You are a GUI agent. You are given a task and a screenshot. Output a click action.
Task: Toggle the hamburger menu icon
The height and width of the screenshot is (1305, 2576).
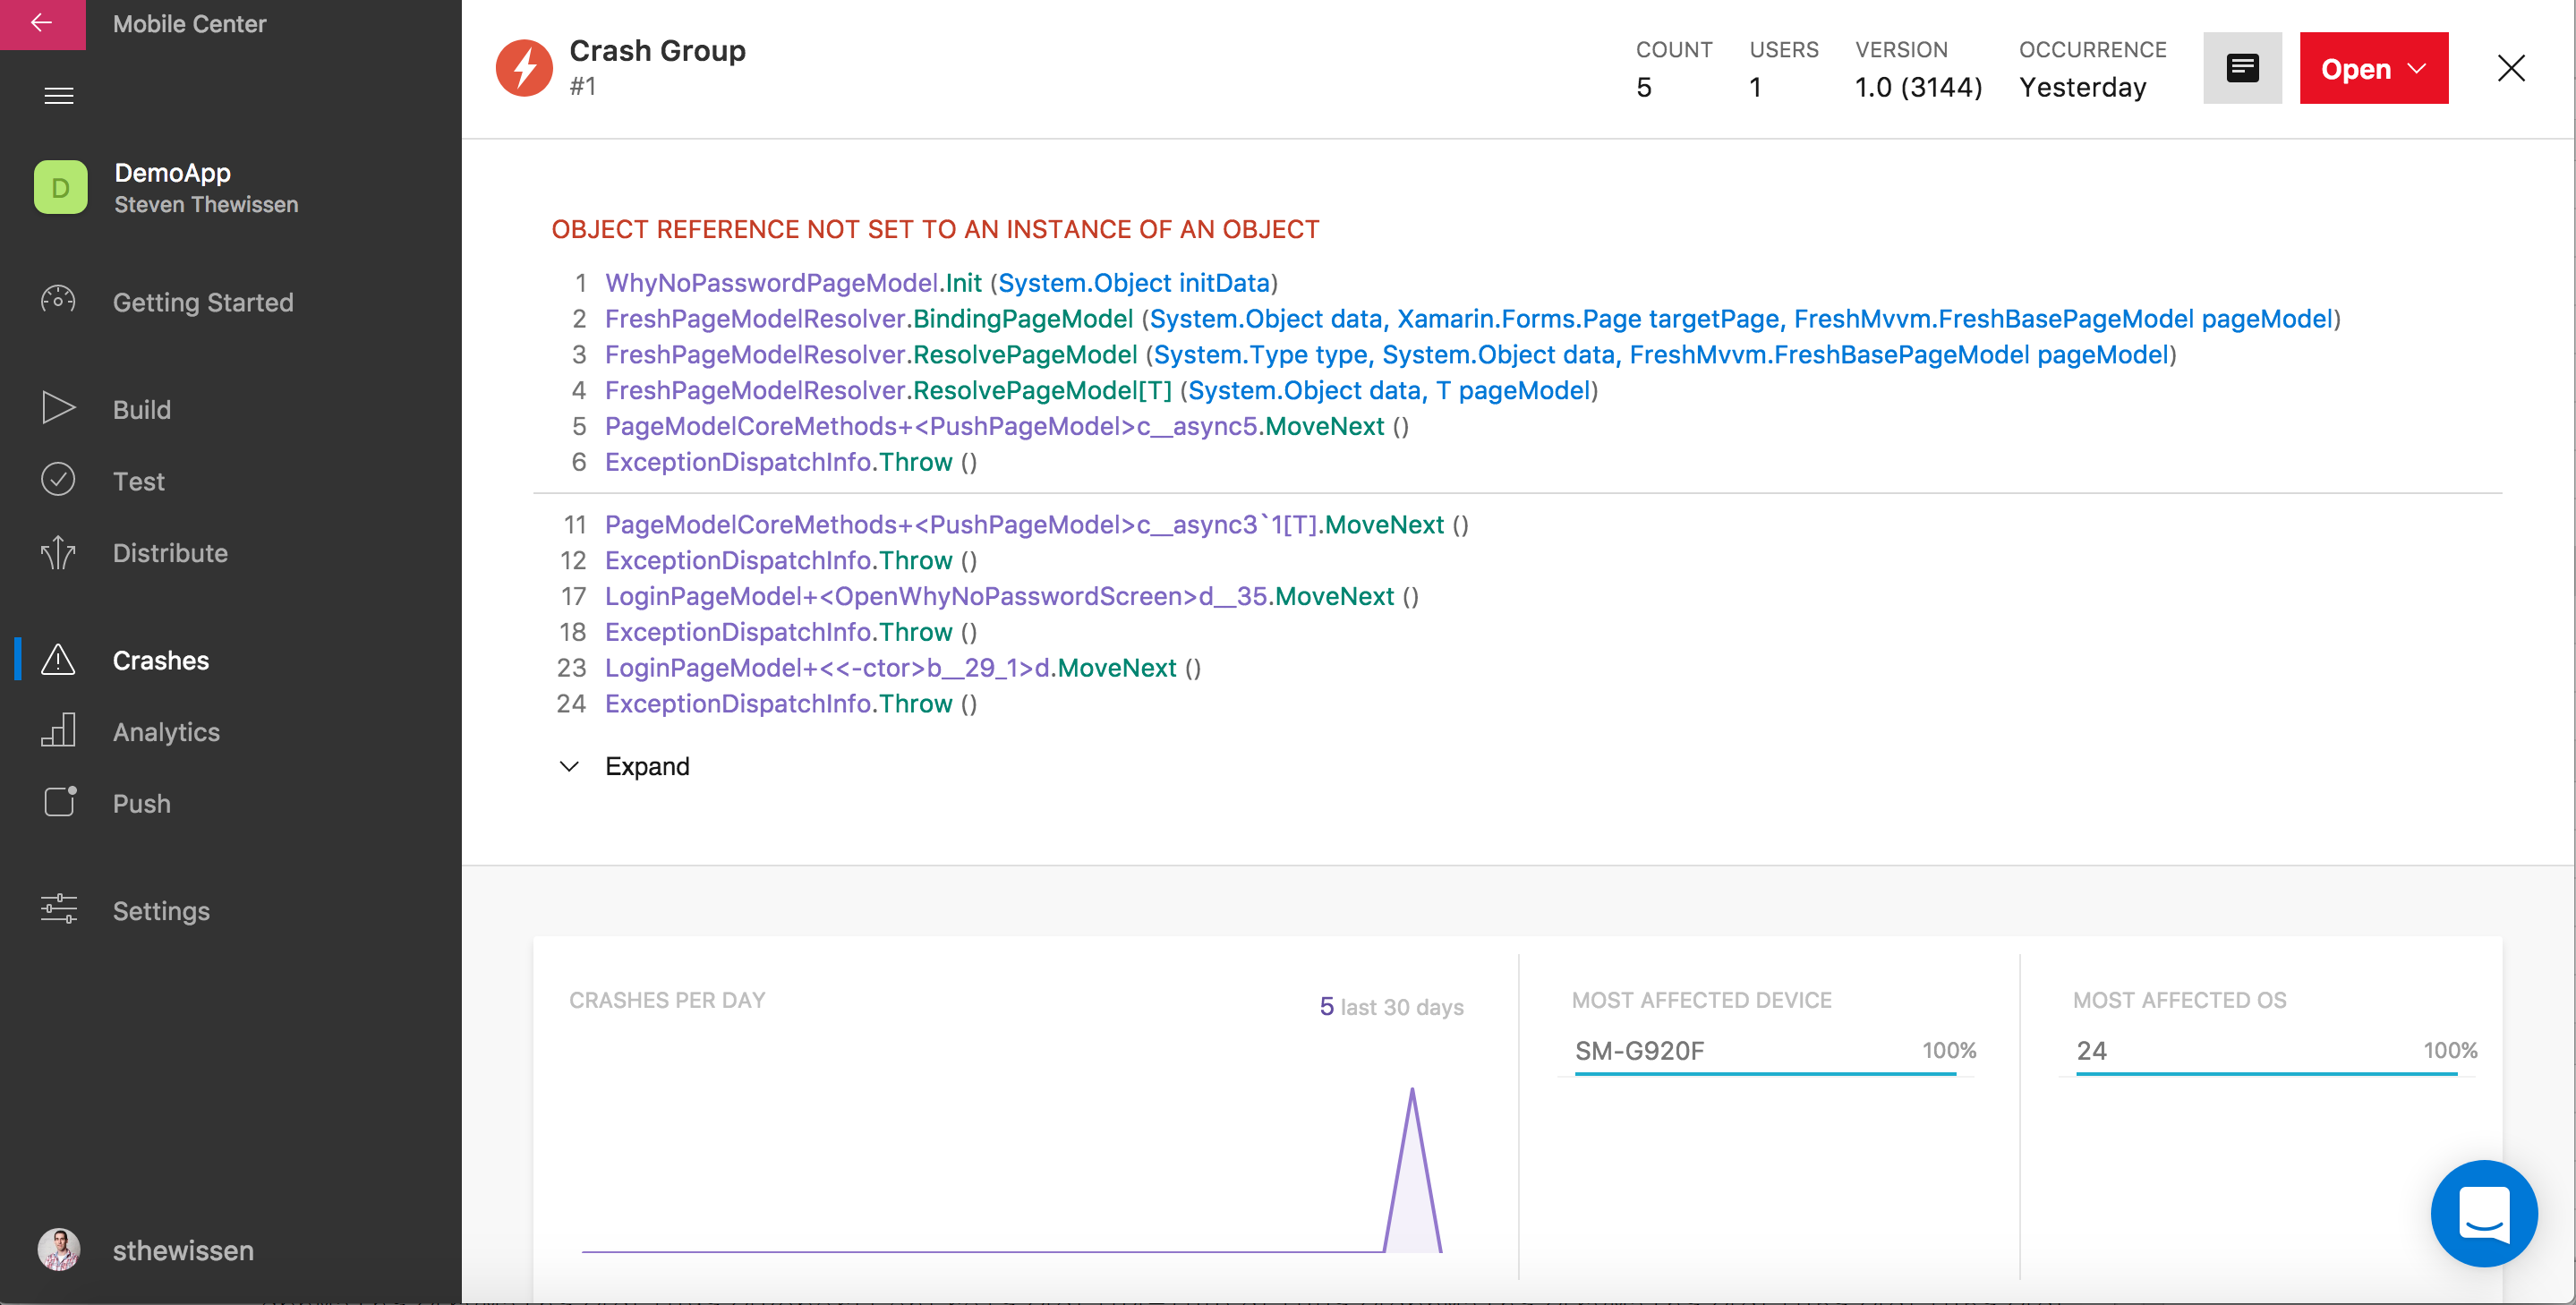(x=59, y=96)
